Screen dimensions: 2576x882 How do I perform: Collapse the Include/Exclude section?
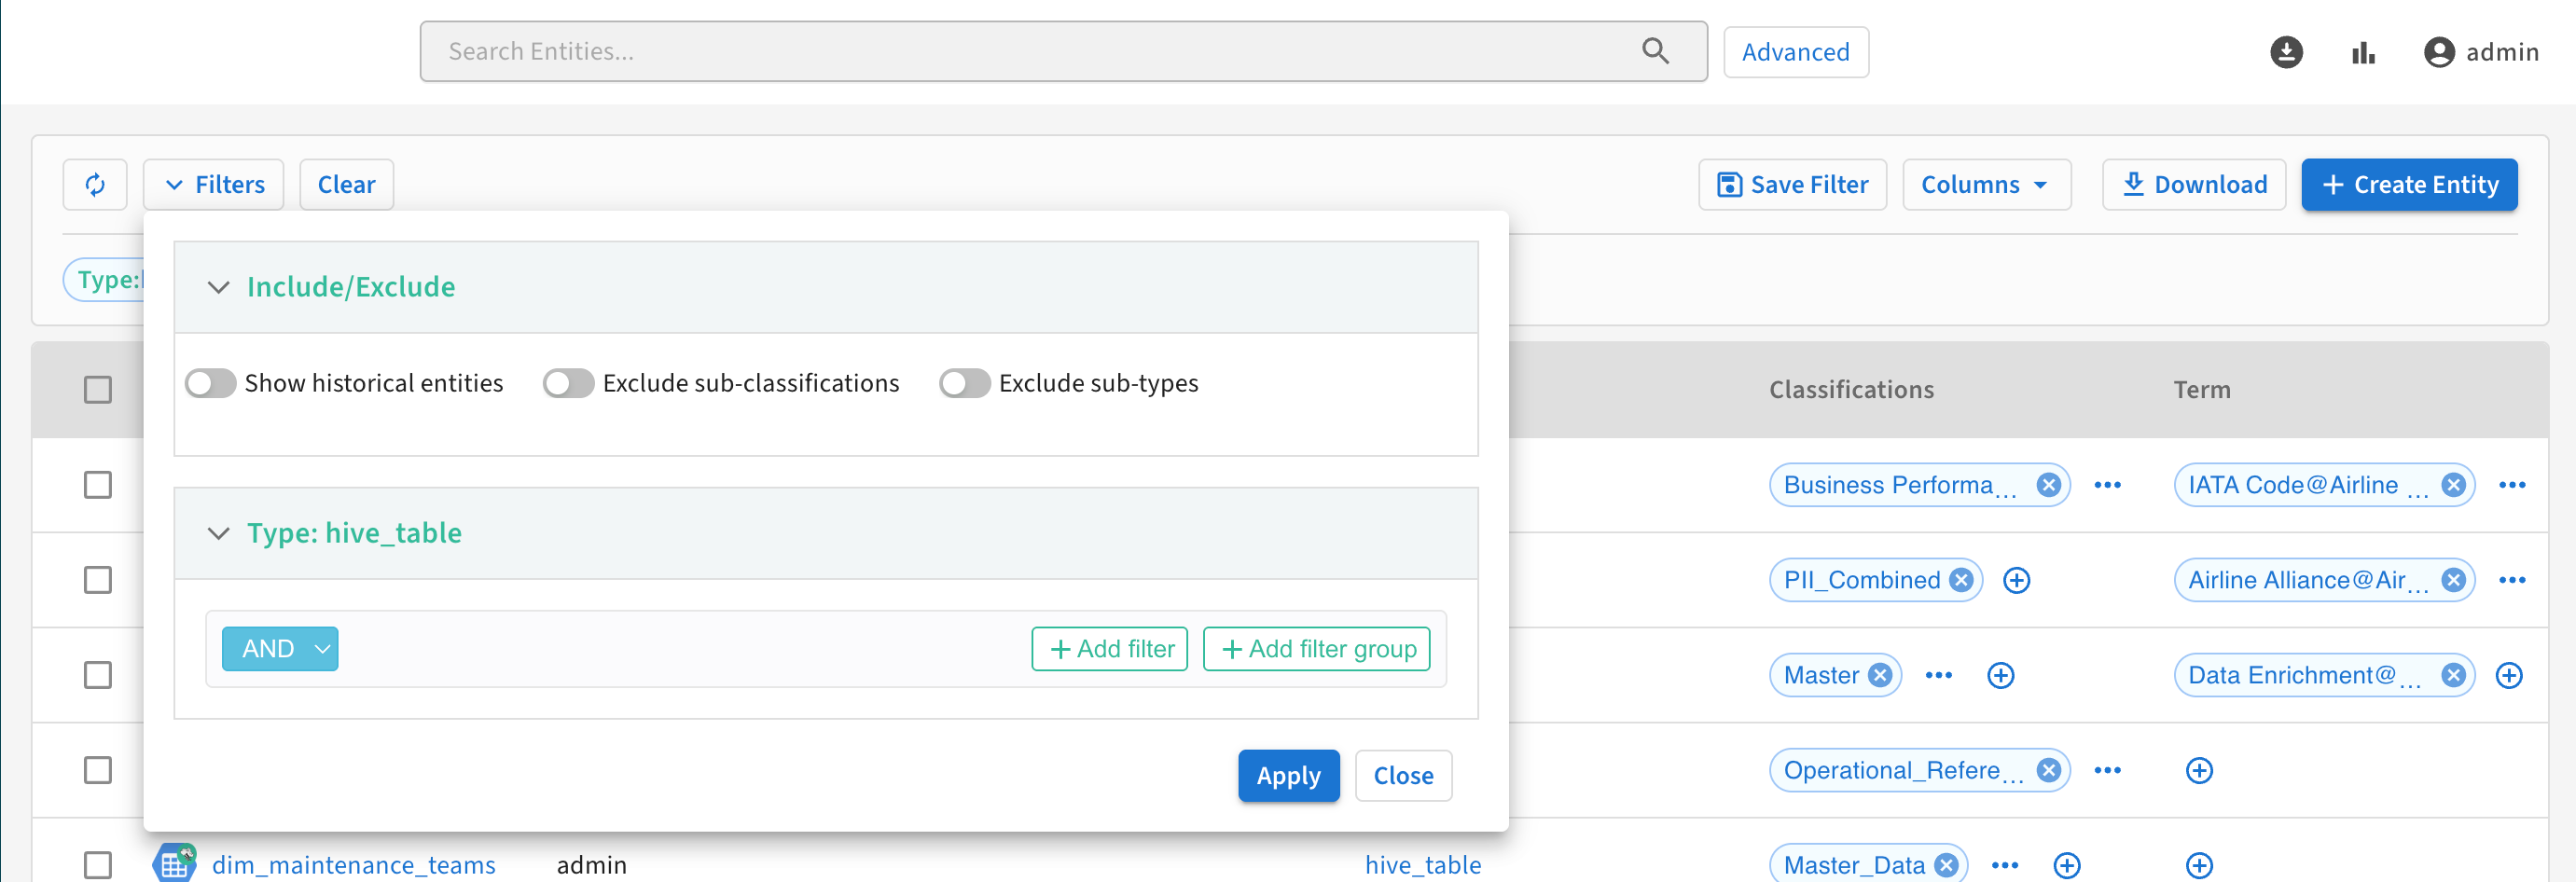(x=218, y=287)
